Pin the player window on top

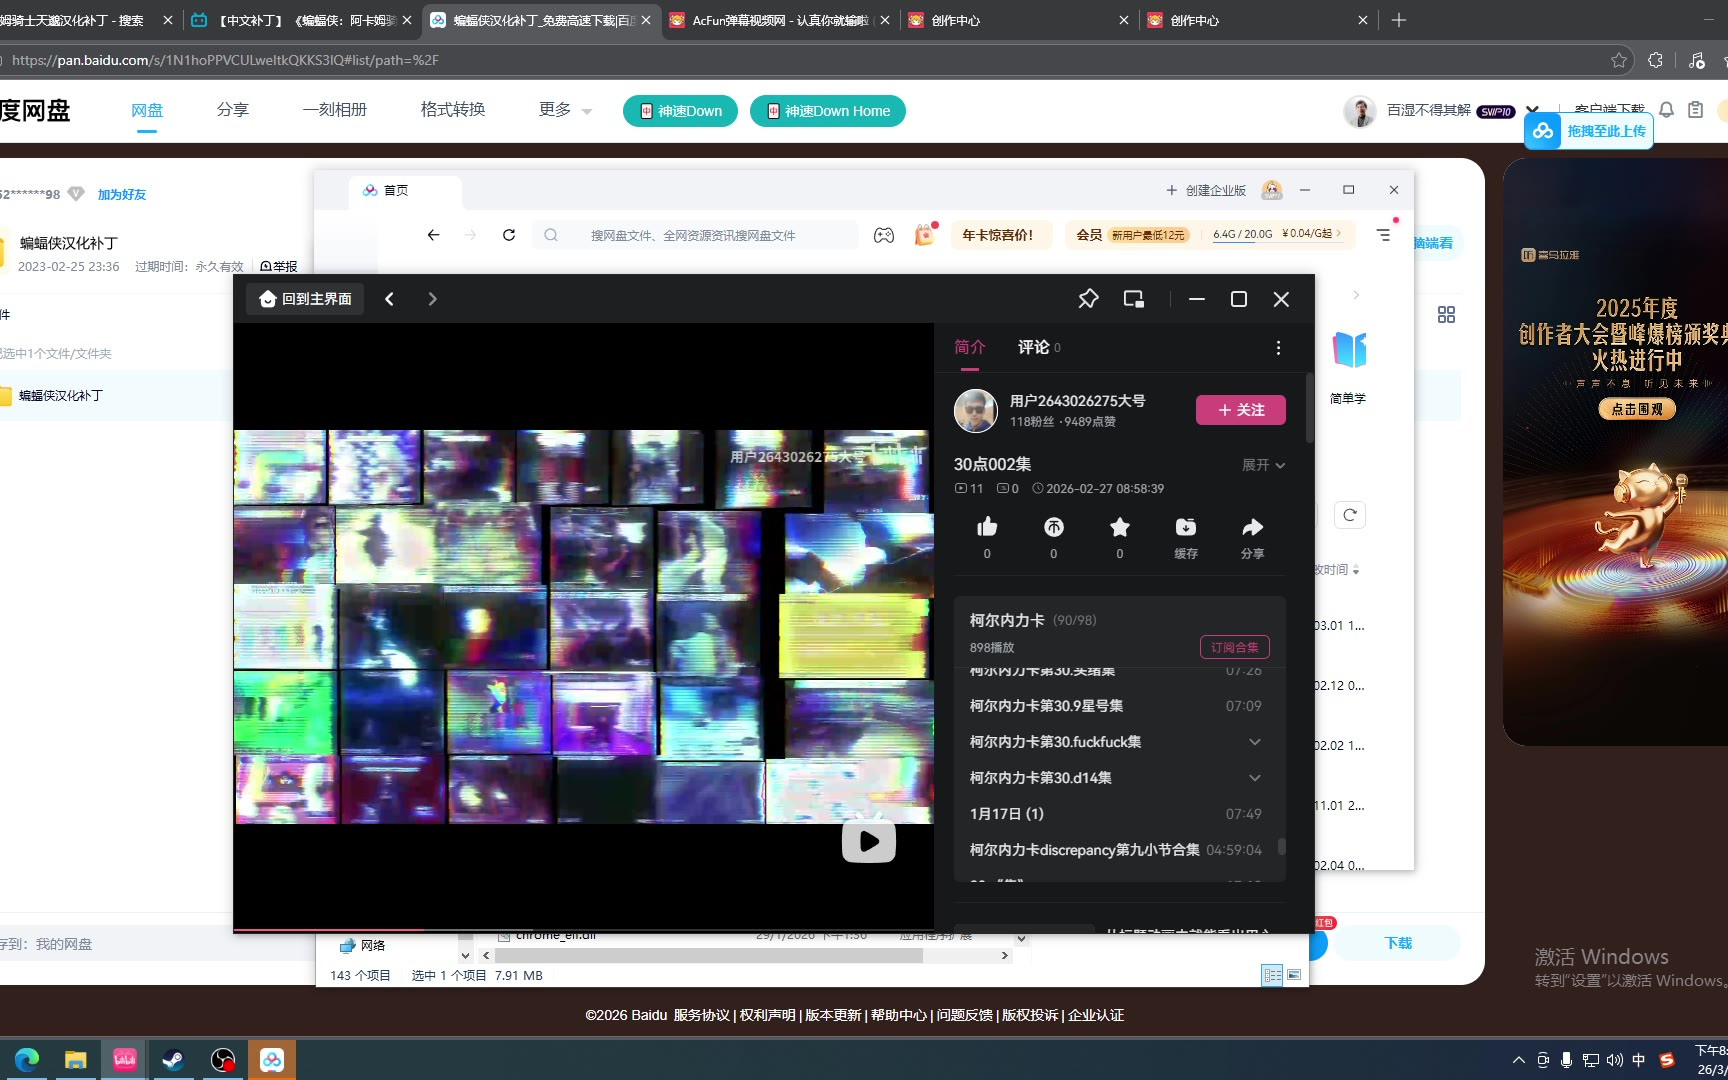[x=1088, y=299]
